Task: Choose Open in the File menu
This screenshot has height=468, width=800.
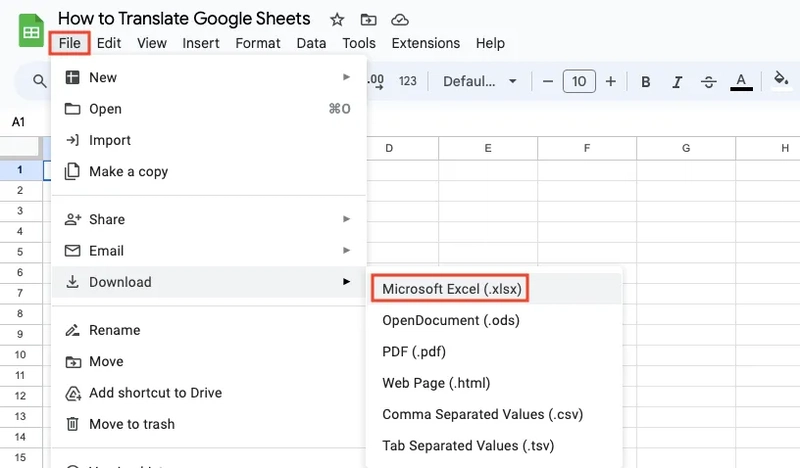Action: coord(209,109)
